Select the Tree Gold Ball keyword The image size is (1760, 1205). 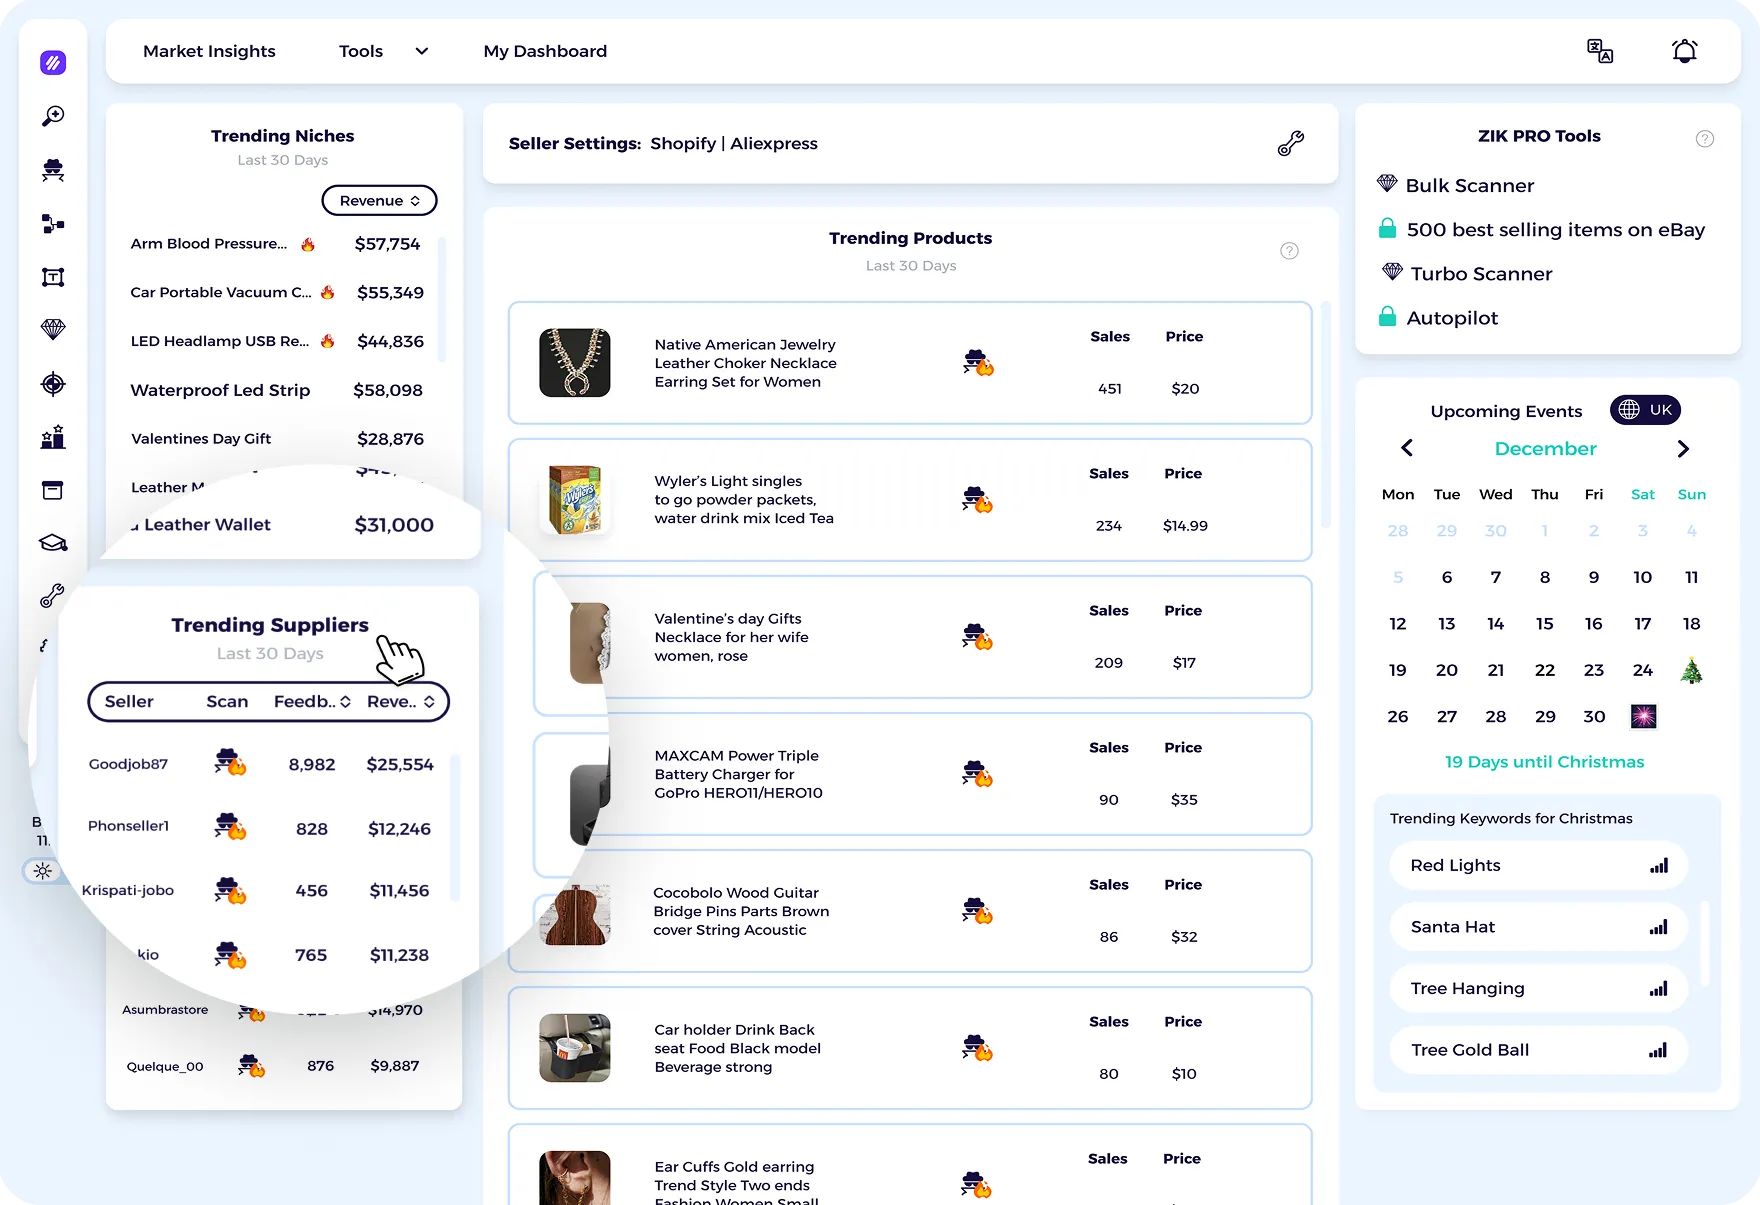[x=1538, y=1050]
